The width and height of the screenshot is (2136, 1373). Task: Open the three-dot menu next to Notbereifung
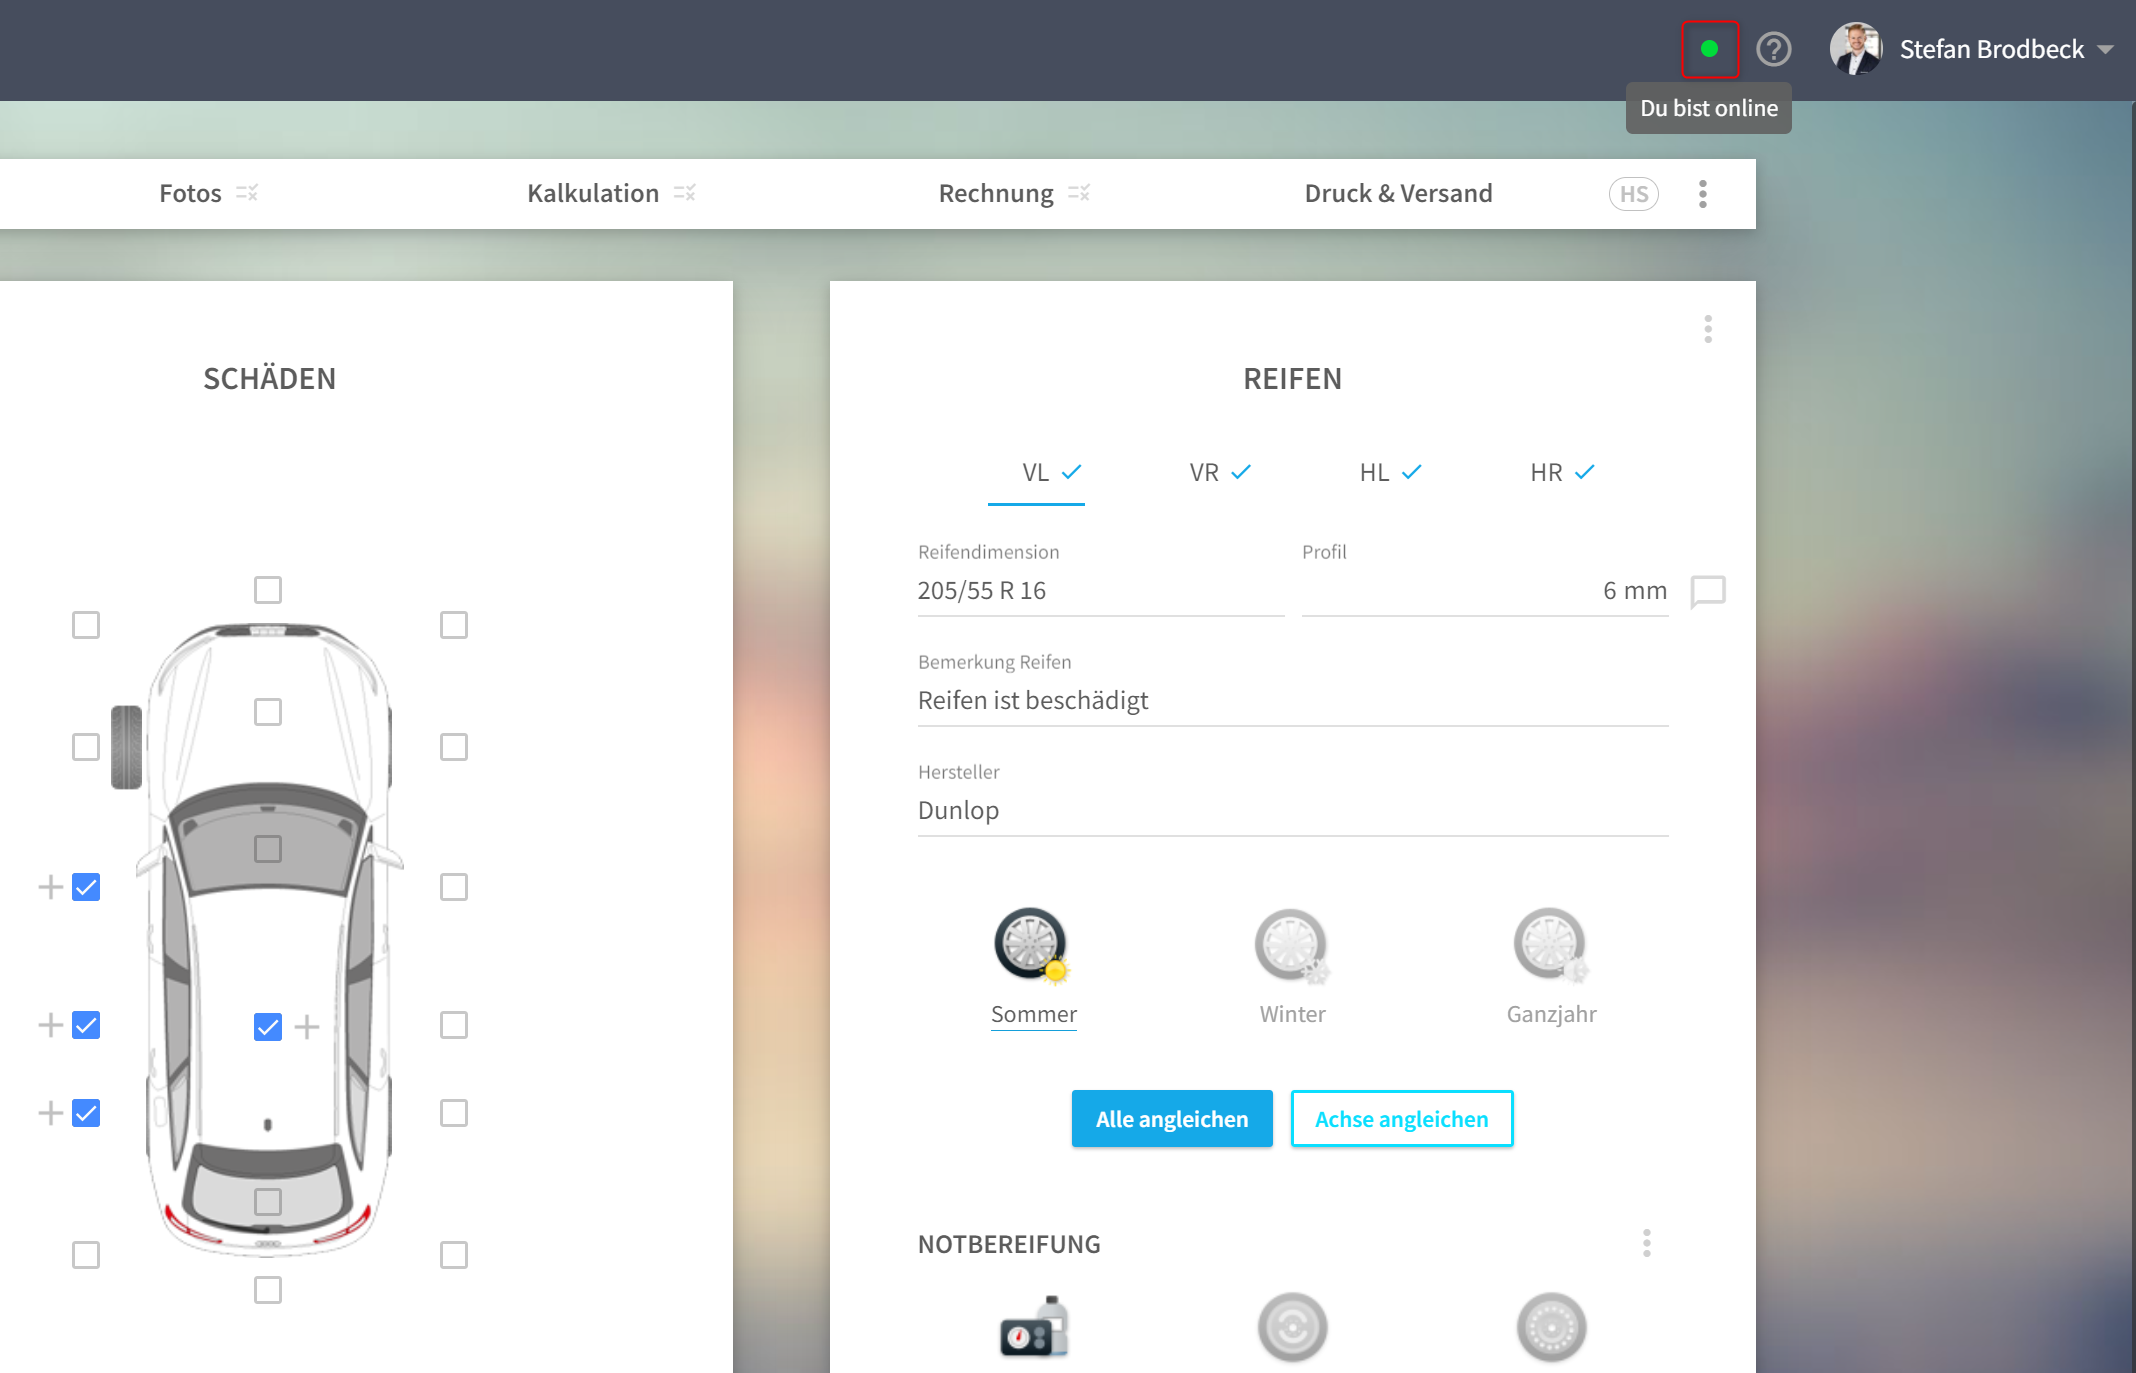tap(1647, 1243)
